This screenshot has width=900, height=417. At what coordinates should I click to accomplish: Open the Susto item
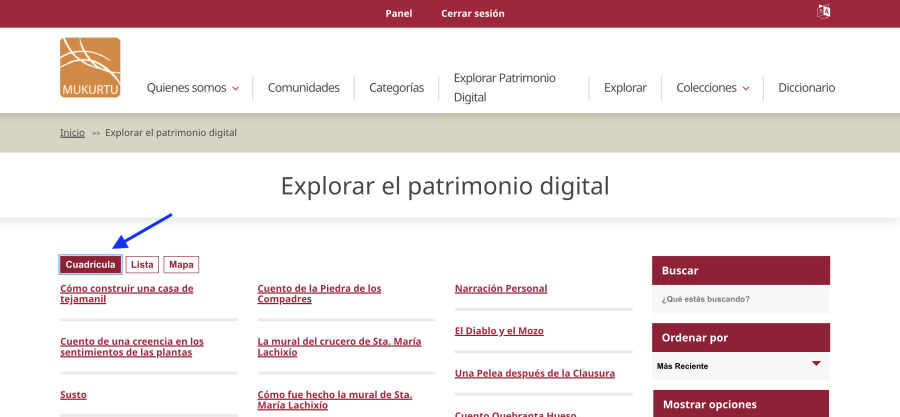point(73,395)
